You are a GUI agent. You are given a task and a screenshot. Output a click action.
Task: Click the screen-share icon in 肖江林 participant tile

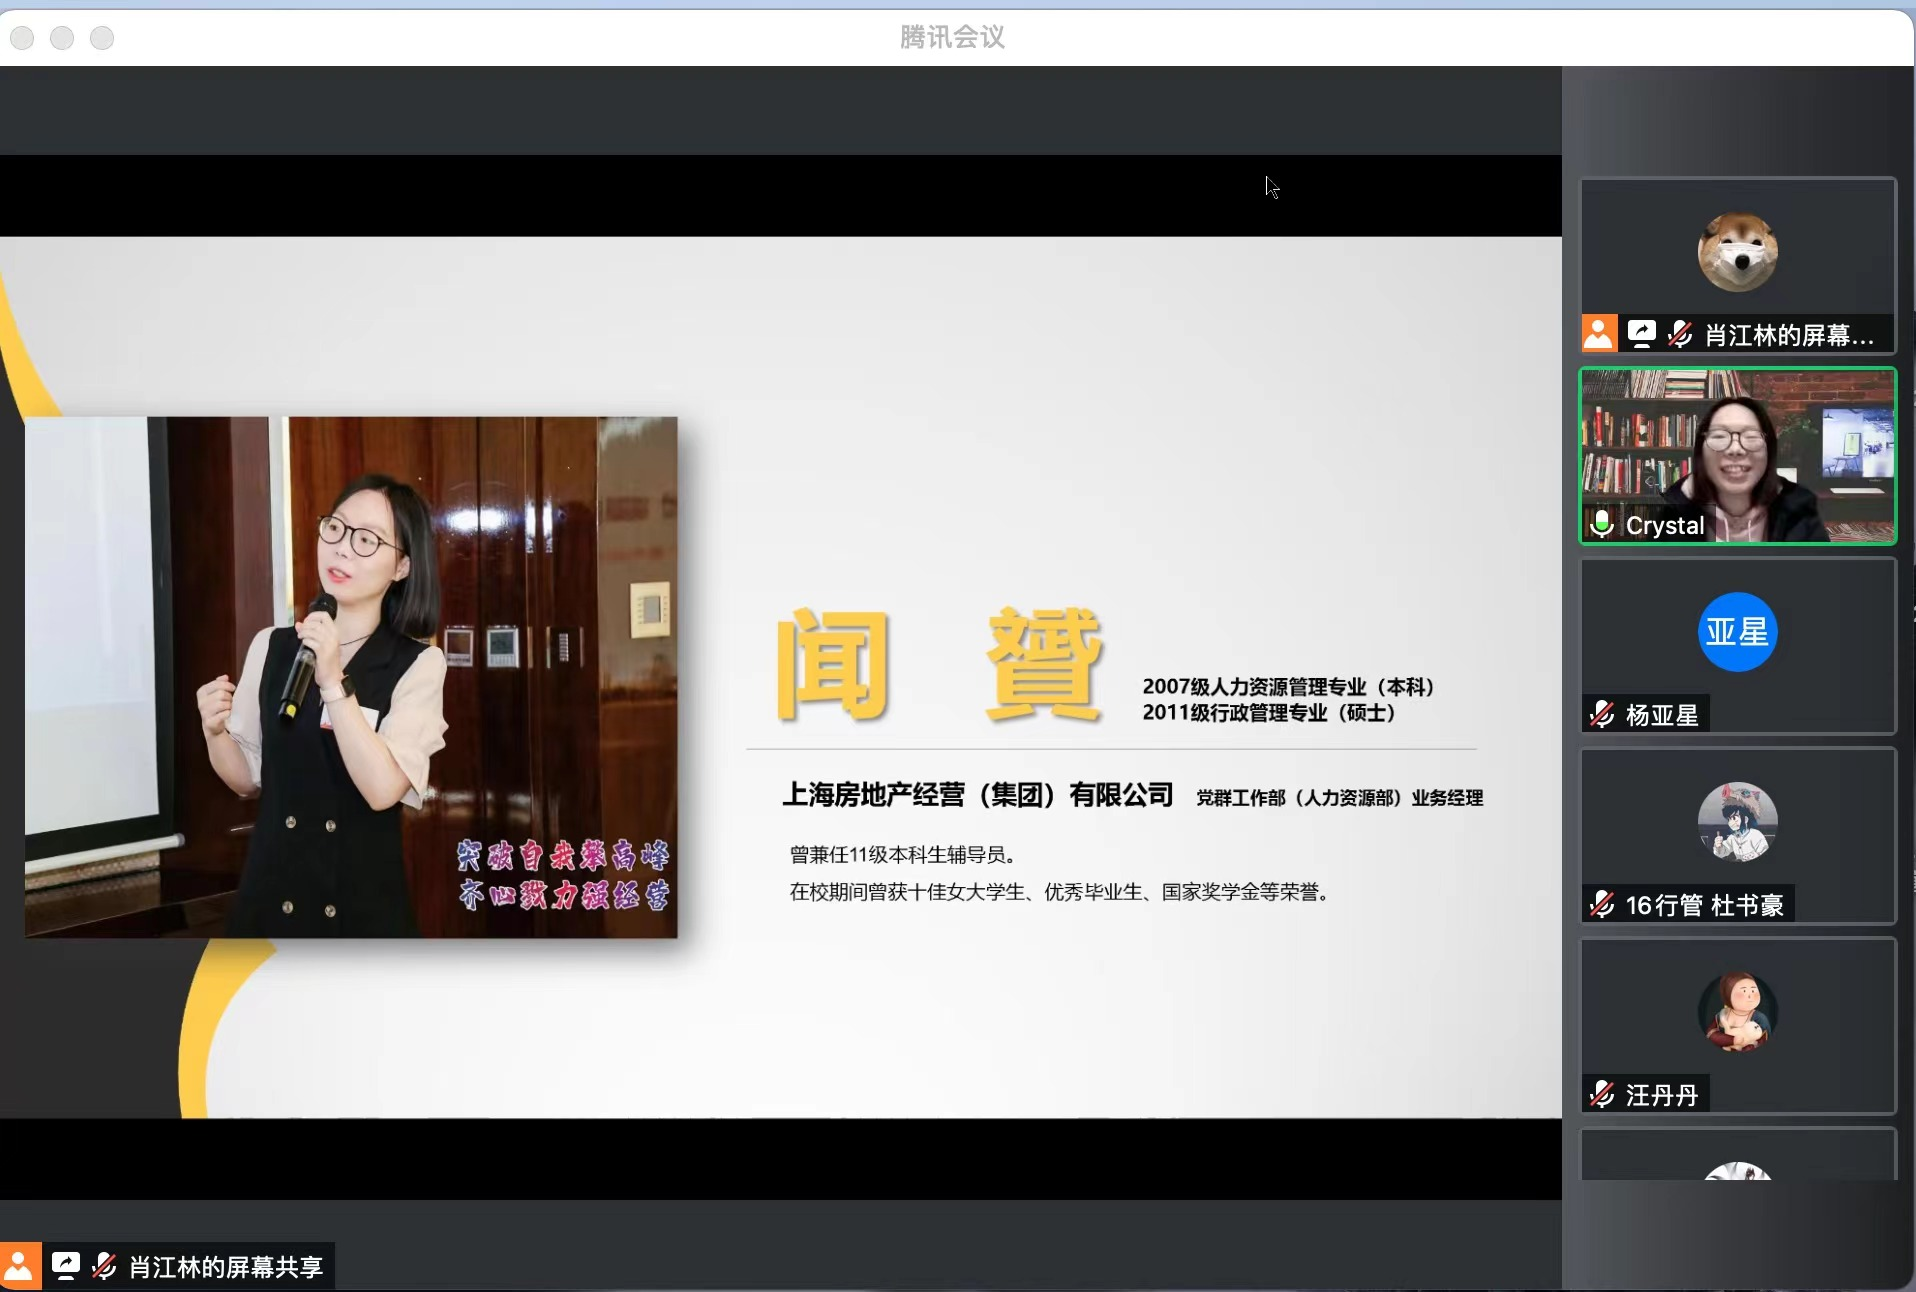1641,333
